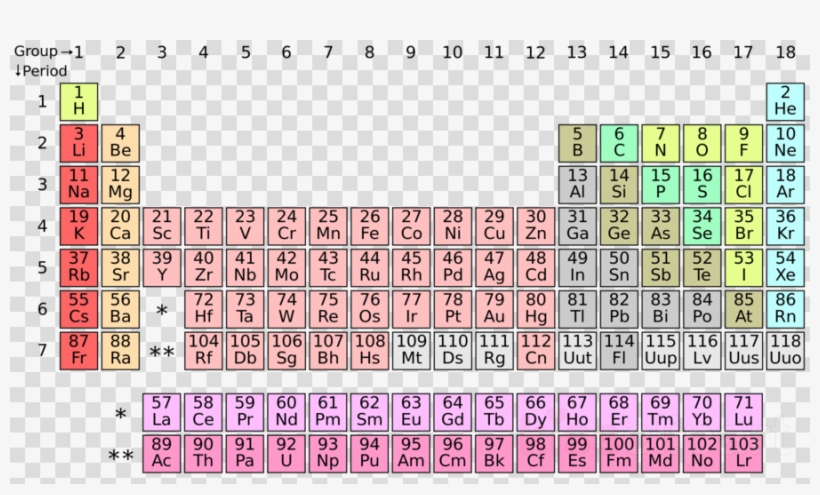The width and height of the screenshot is (820, 495).
Task: Select the Lawrencium (Lr) cell, number 103
Action: 743,453
